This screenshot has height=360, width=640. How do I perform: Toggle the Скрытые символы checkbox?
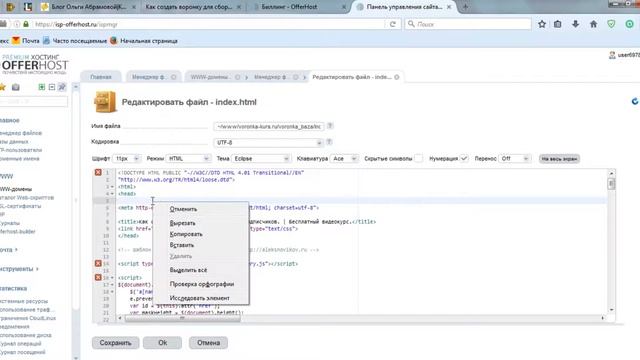[418, 158]
